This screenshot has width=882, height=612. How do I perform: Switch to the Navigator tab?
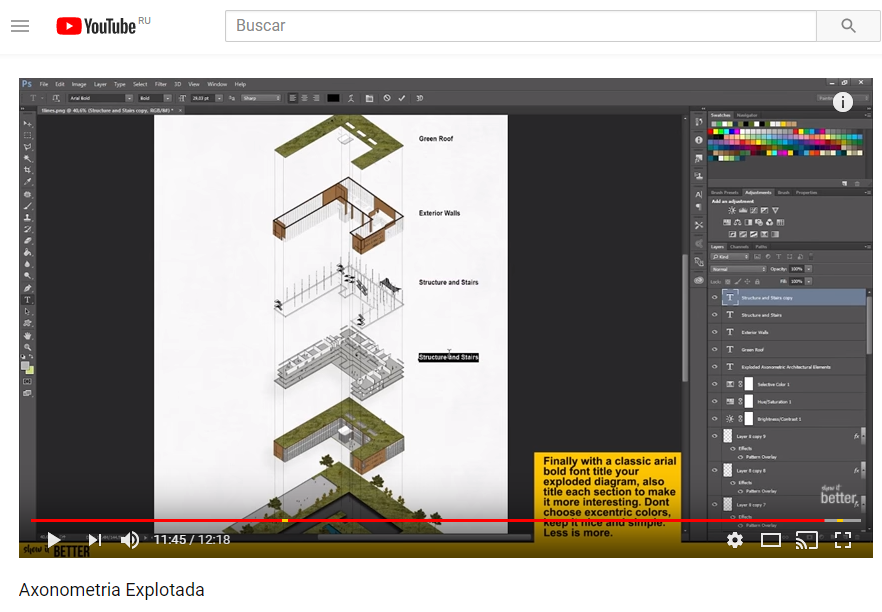[747, 115]
